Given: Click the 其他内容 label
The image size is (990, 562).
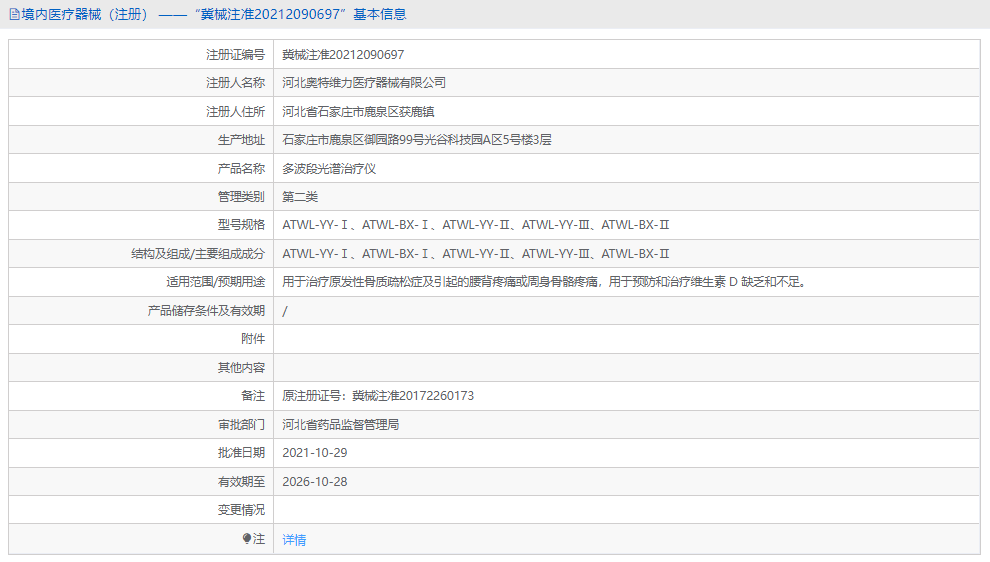Looking at the screenshot, I should coord(241,368).
